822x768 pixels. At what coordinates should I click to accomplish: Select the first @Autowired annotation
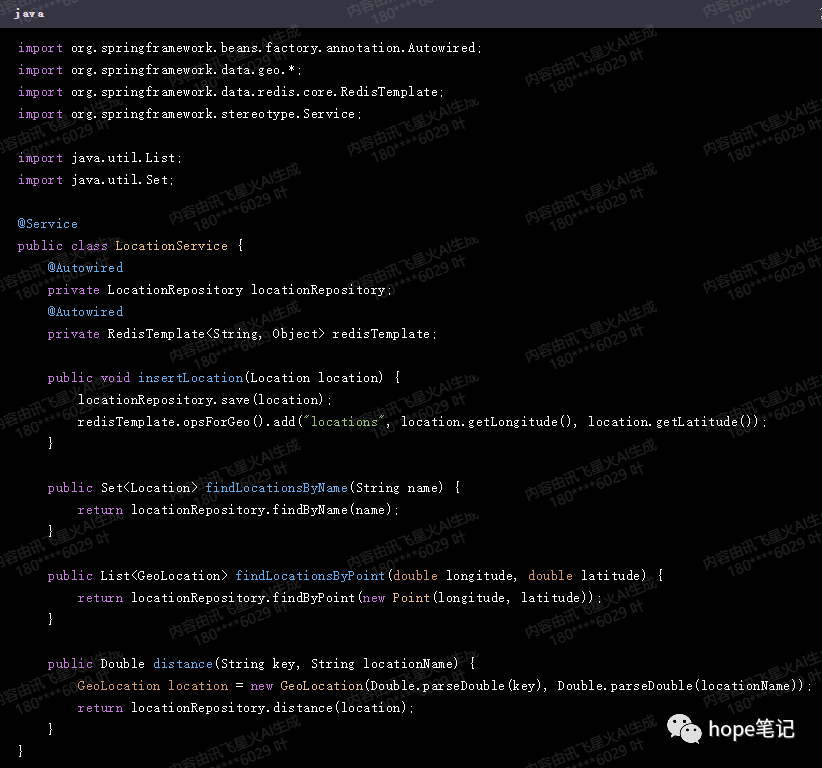point(85,267)
